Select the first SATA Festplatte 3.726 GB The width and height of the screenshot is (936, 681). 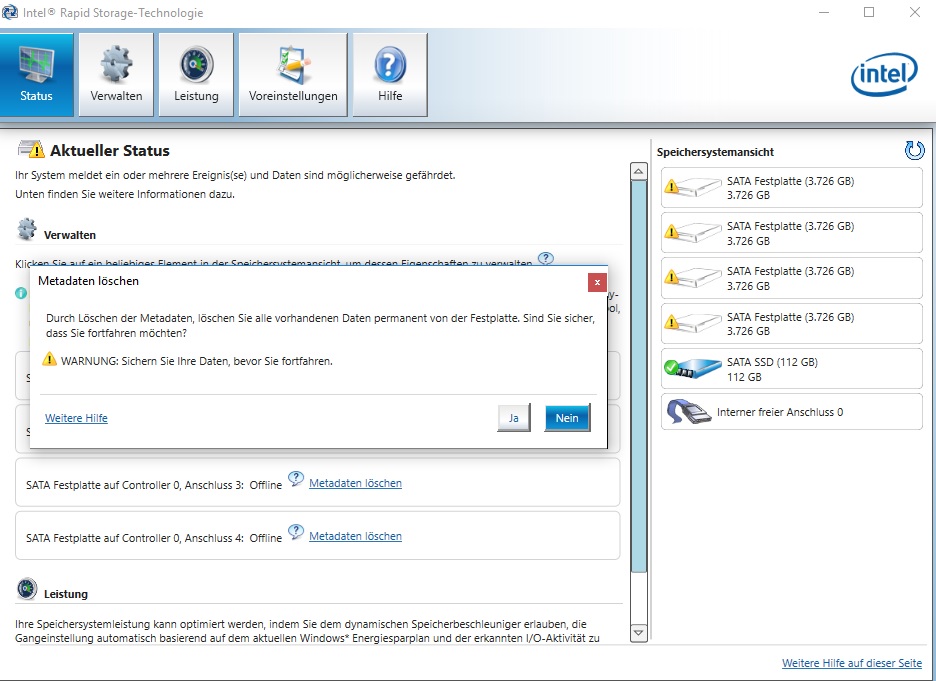point(792,188)
